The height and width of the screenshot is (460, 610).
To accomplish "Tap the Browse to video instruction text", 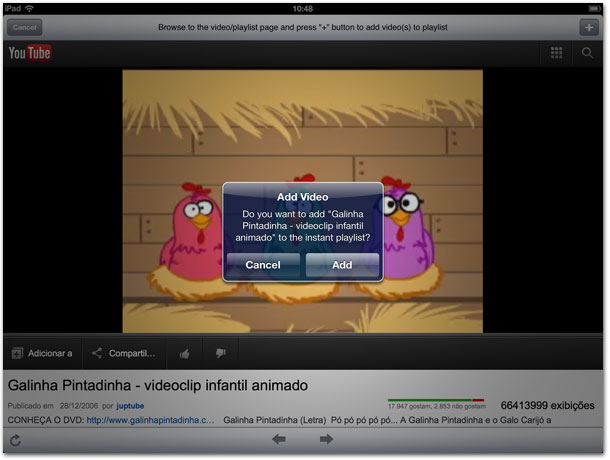I will coord(303,28).
